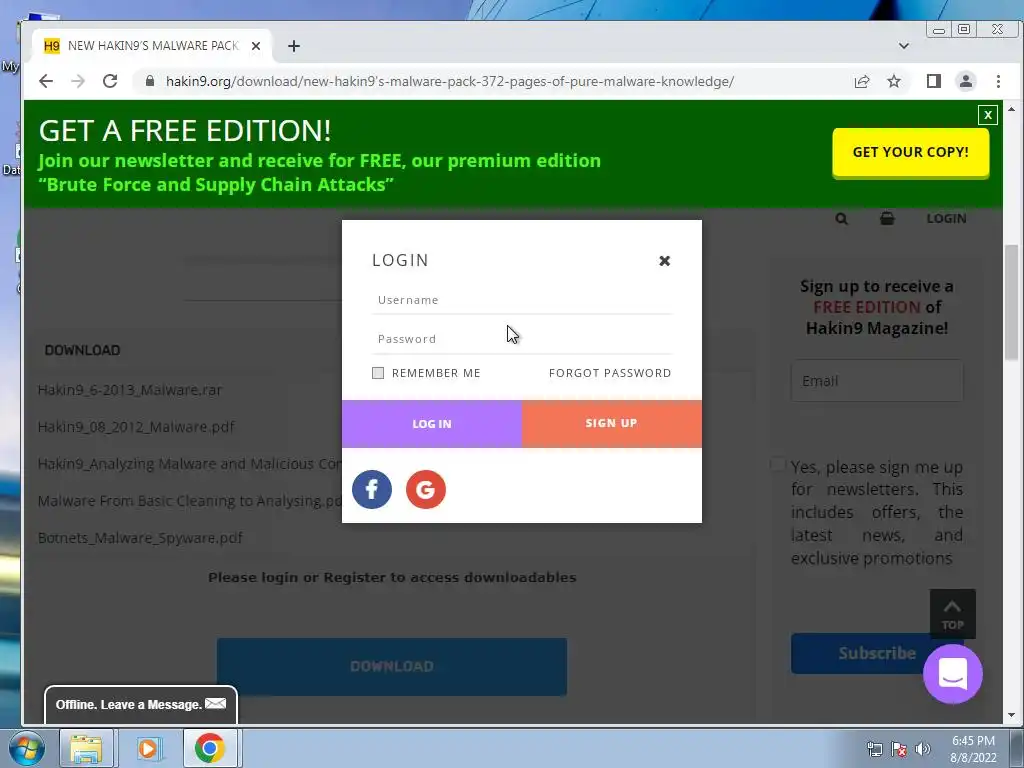Reload the page with the refresh icon
Viewport: 1024px width, 768px height.
[110, 81]
